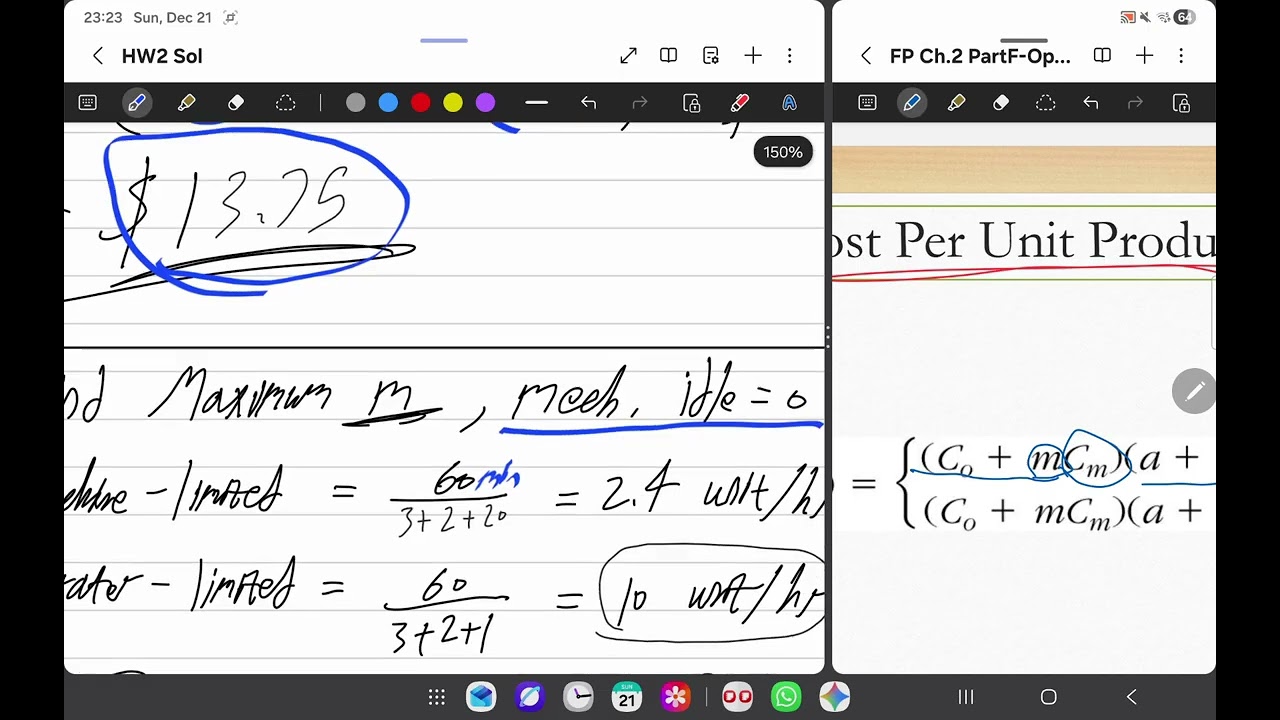
Task: Open the Calendar app showing 21
Action: point(627,697)
